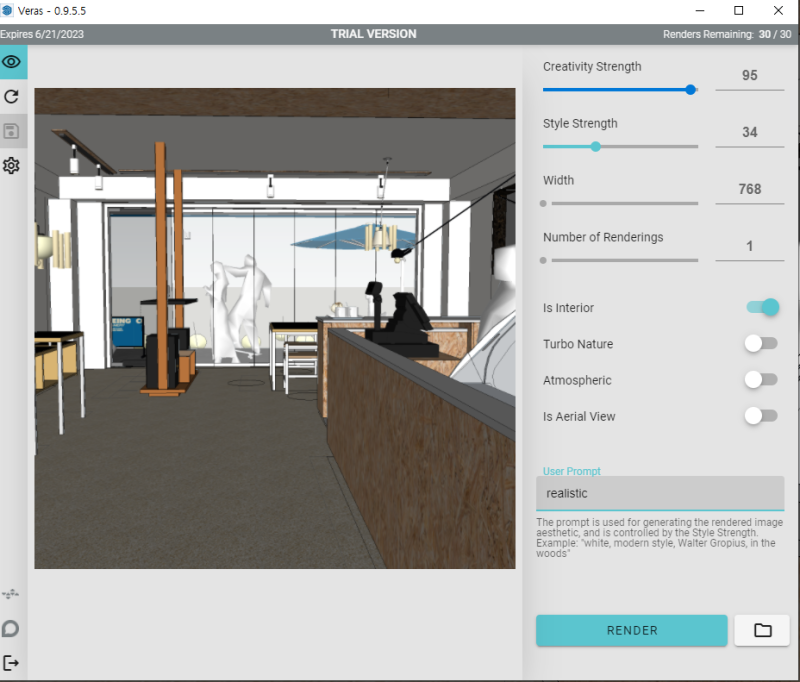The width and height of the screenshot is (800, 682).
Task: Click the RENDER button
Action: [x=632, y=630]
